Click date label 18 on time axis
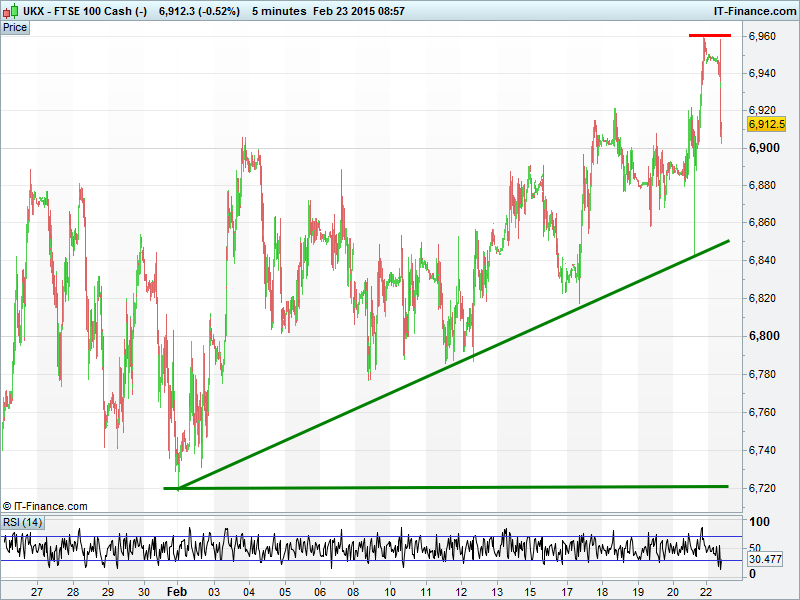Image resolution: width=800 pixels, height=600 pixels. tap(602, 592)
